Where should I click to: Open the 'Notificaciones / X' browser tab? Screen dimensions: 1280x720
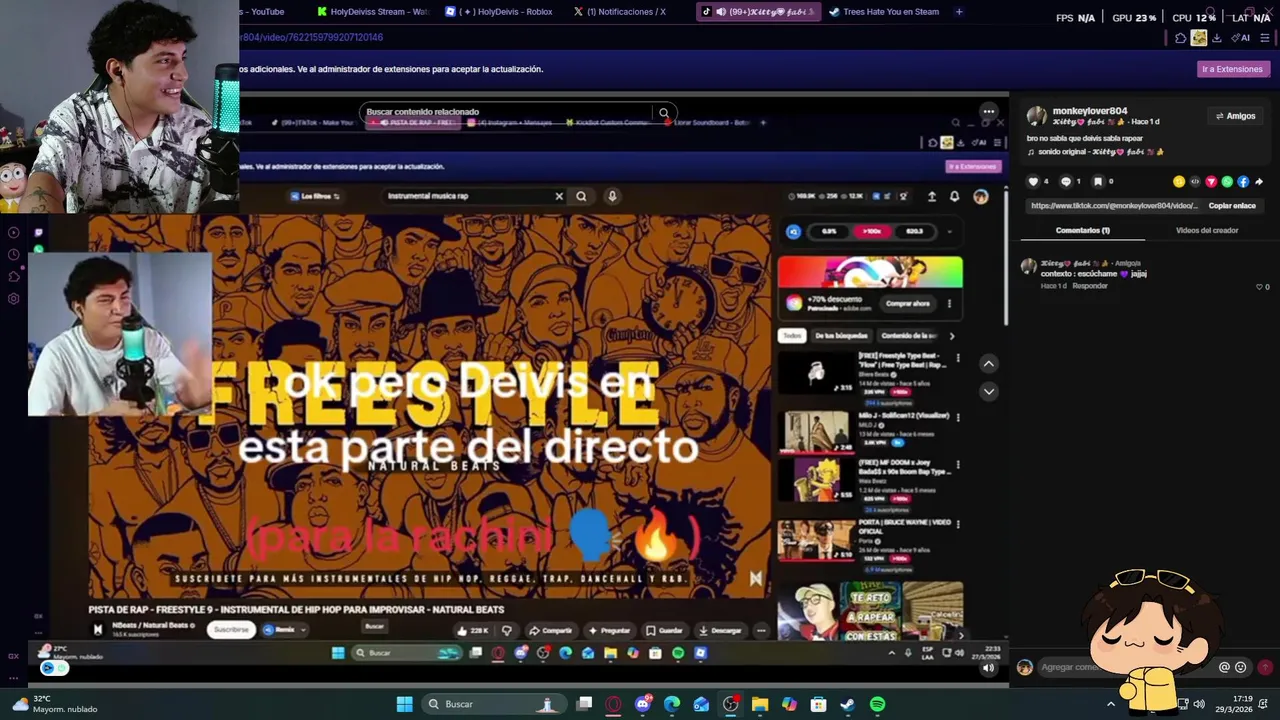tap(621, 12)
